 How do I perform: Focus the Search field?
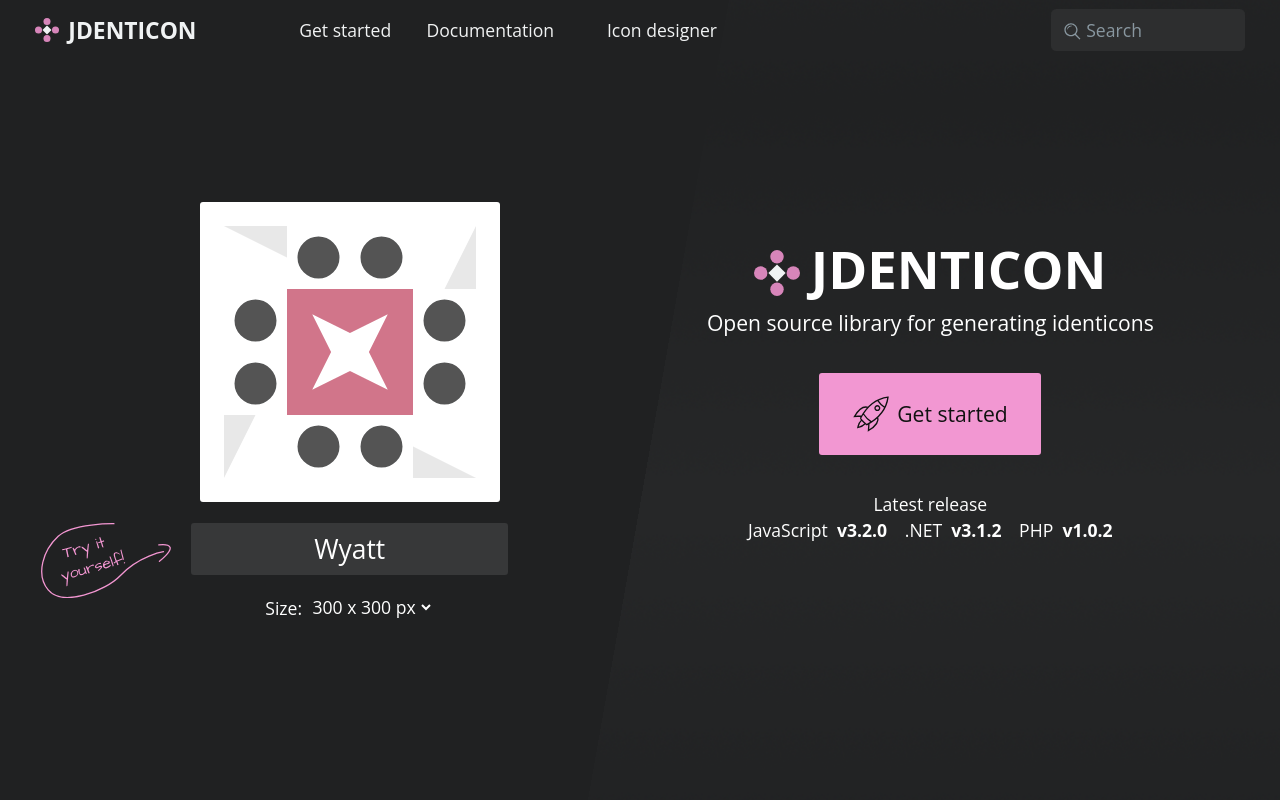1148,30
